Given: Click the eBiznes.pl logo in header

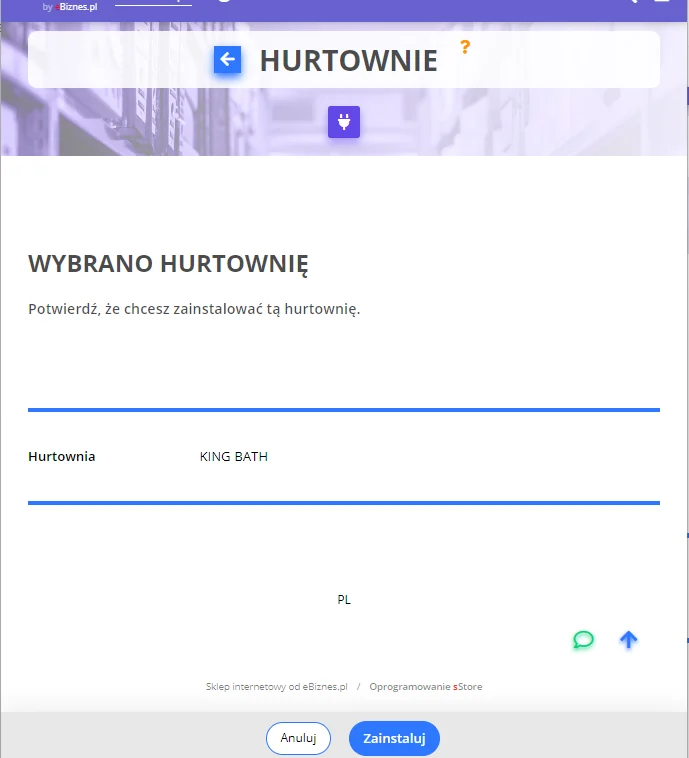Looking at the screenshot, I should point(70,7).
